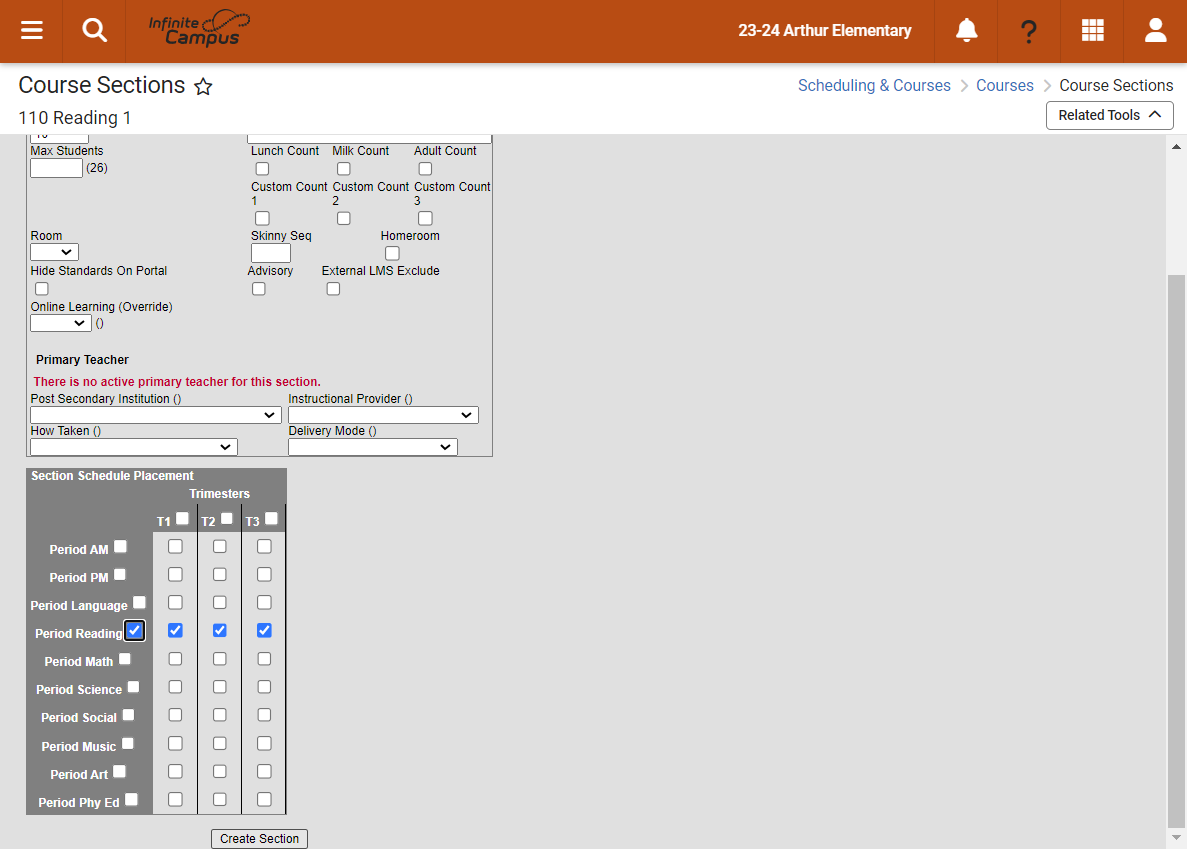
Task: Check Hide Standards On Portal
Action: click(x=42, y=288)
